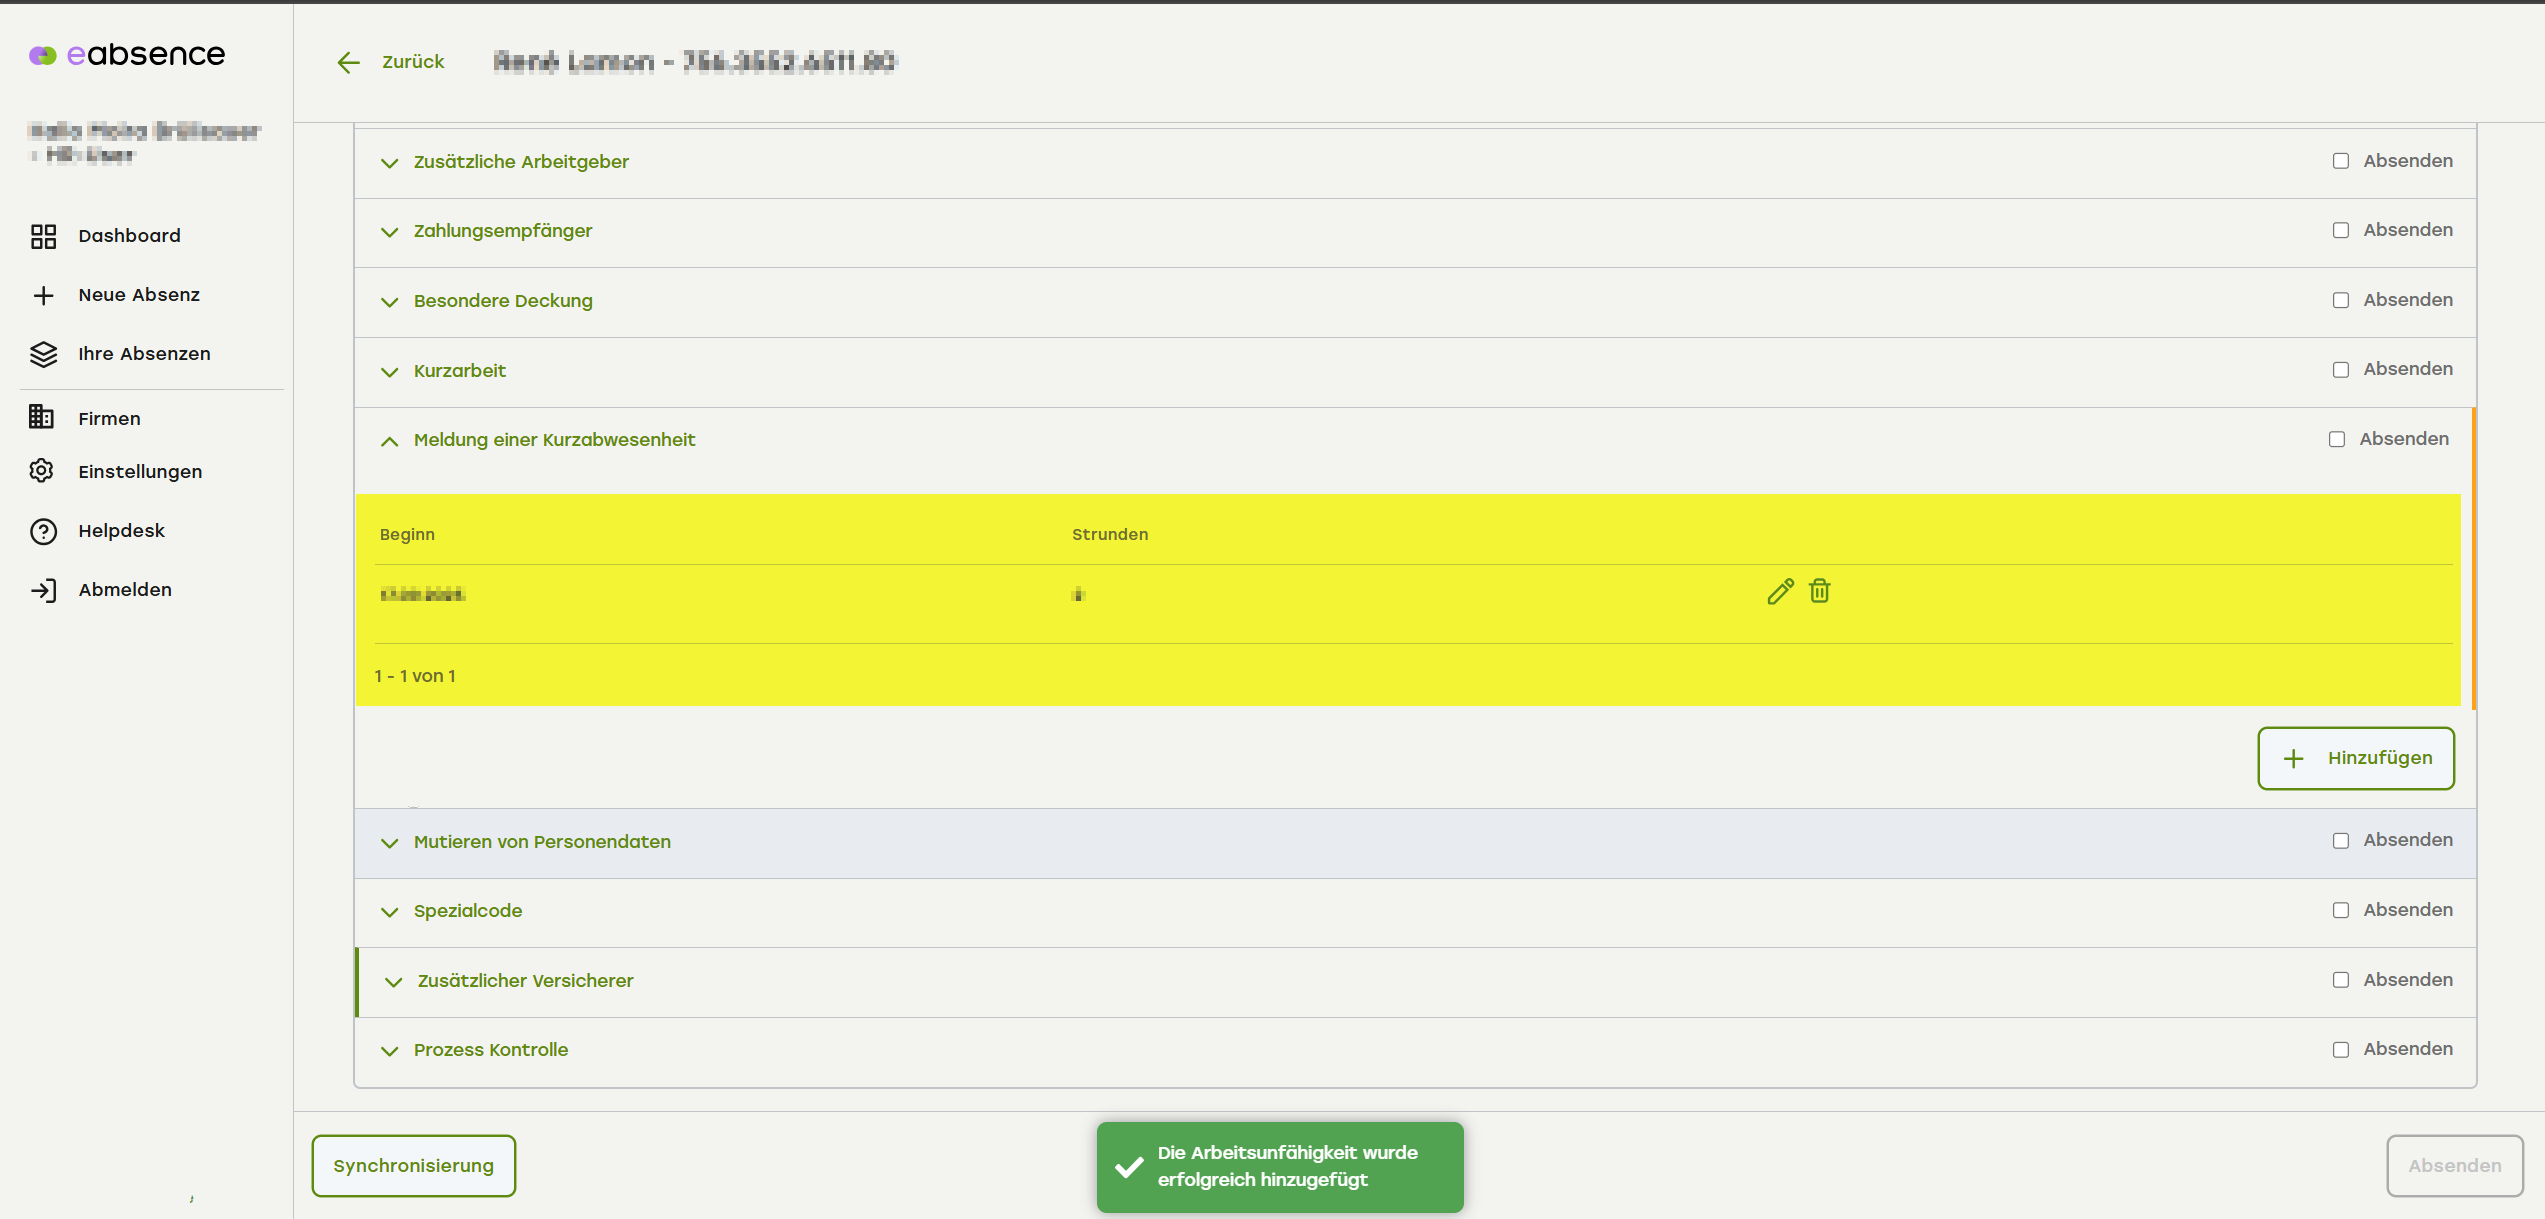2545x1219 pixels.
Task: Click the trash delete icon in absence row
Action: coord(1820,591)
